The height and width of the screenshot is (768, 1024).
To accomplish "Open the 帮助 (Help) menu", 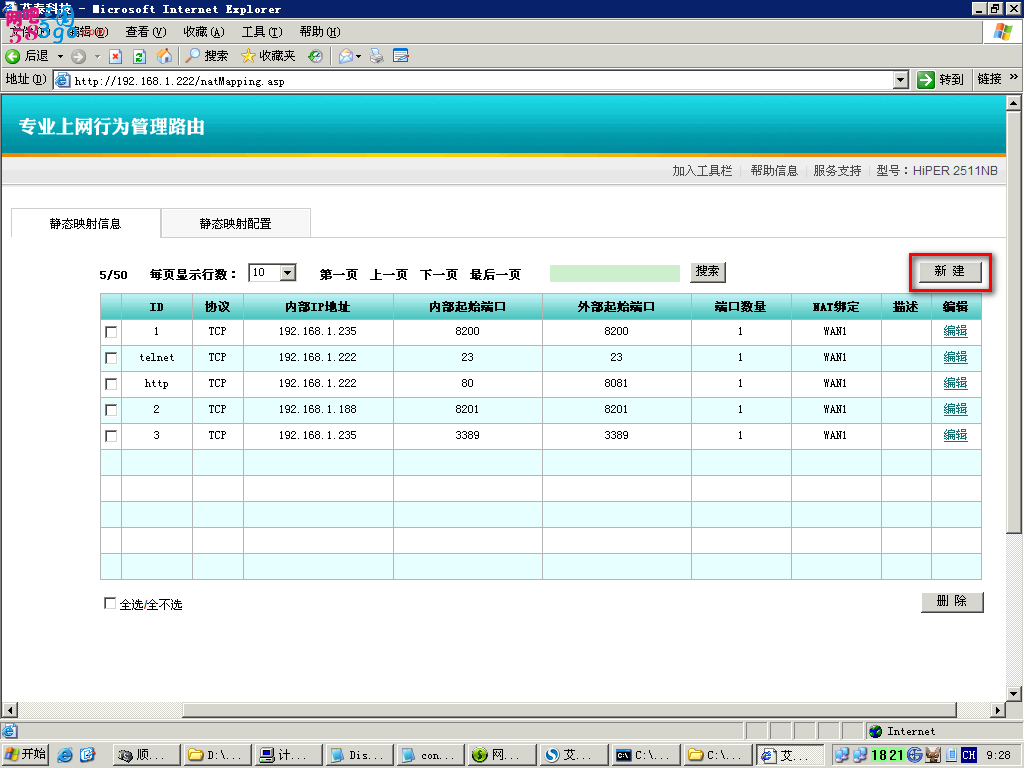I will point(320,31).
